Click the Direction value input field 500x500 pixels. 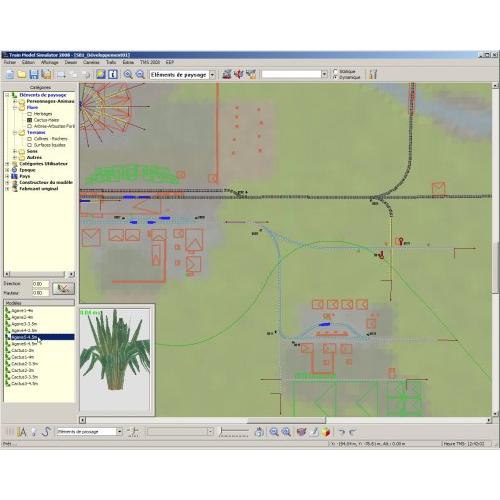coord(40,284)
